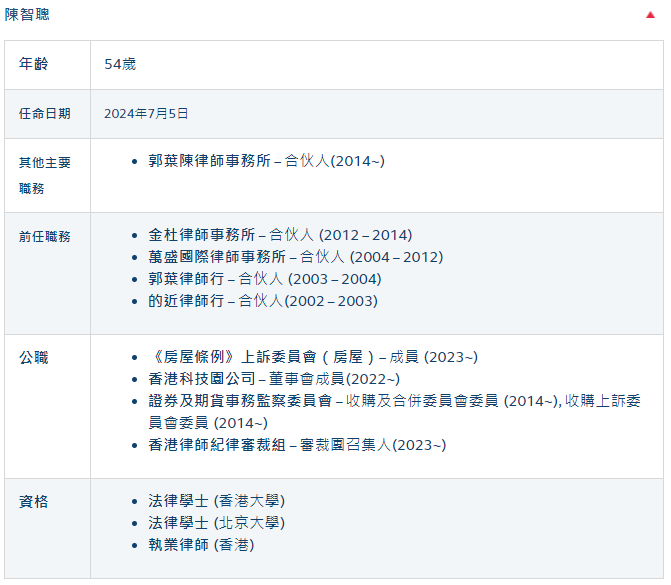Click the 資格 row label
Image resolution: width=671 pixels, height=585 pixels.
(33, 502)
